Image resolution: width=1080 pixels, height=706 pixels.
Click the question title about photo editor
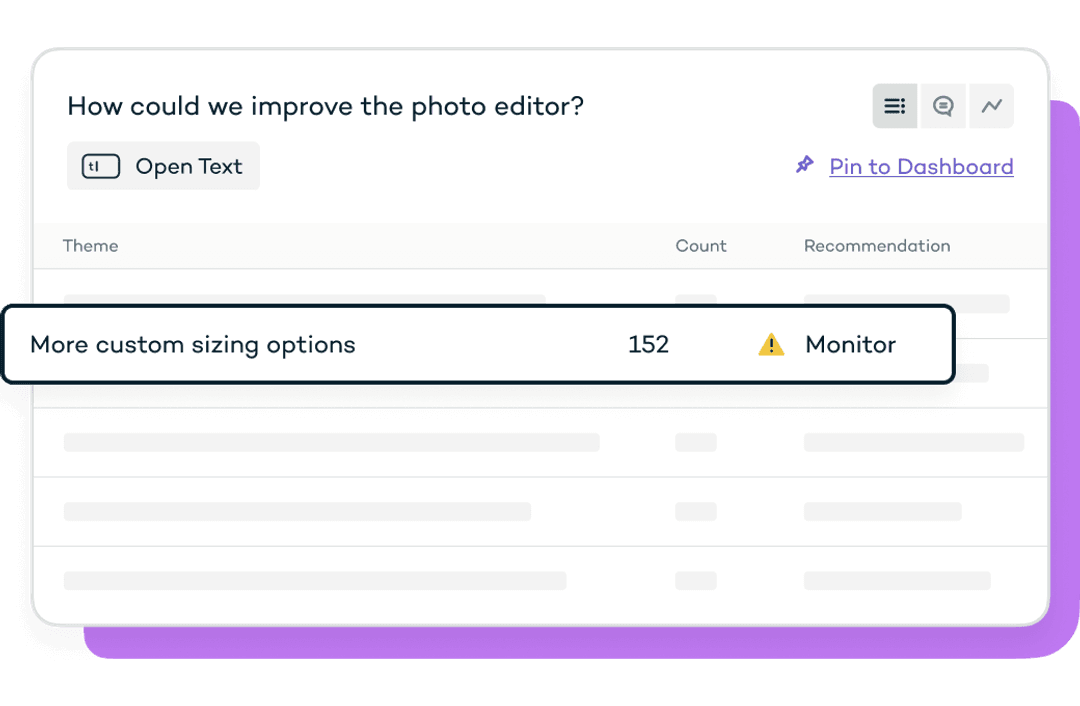[x=325, y=107]
